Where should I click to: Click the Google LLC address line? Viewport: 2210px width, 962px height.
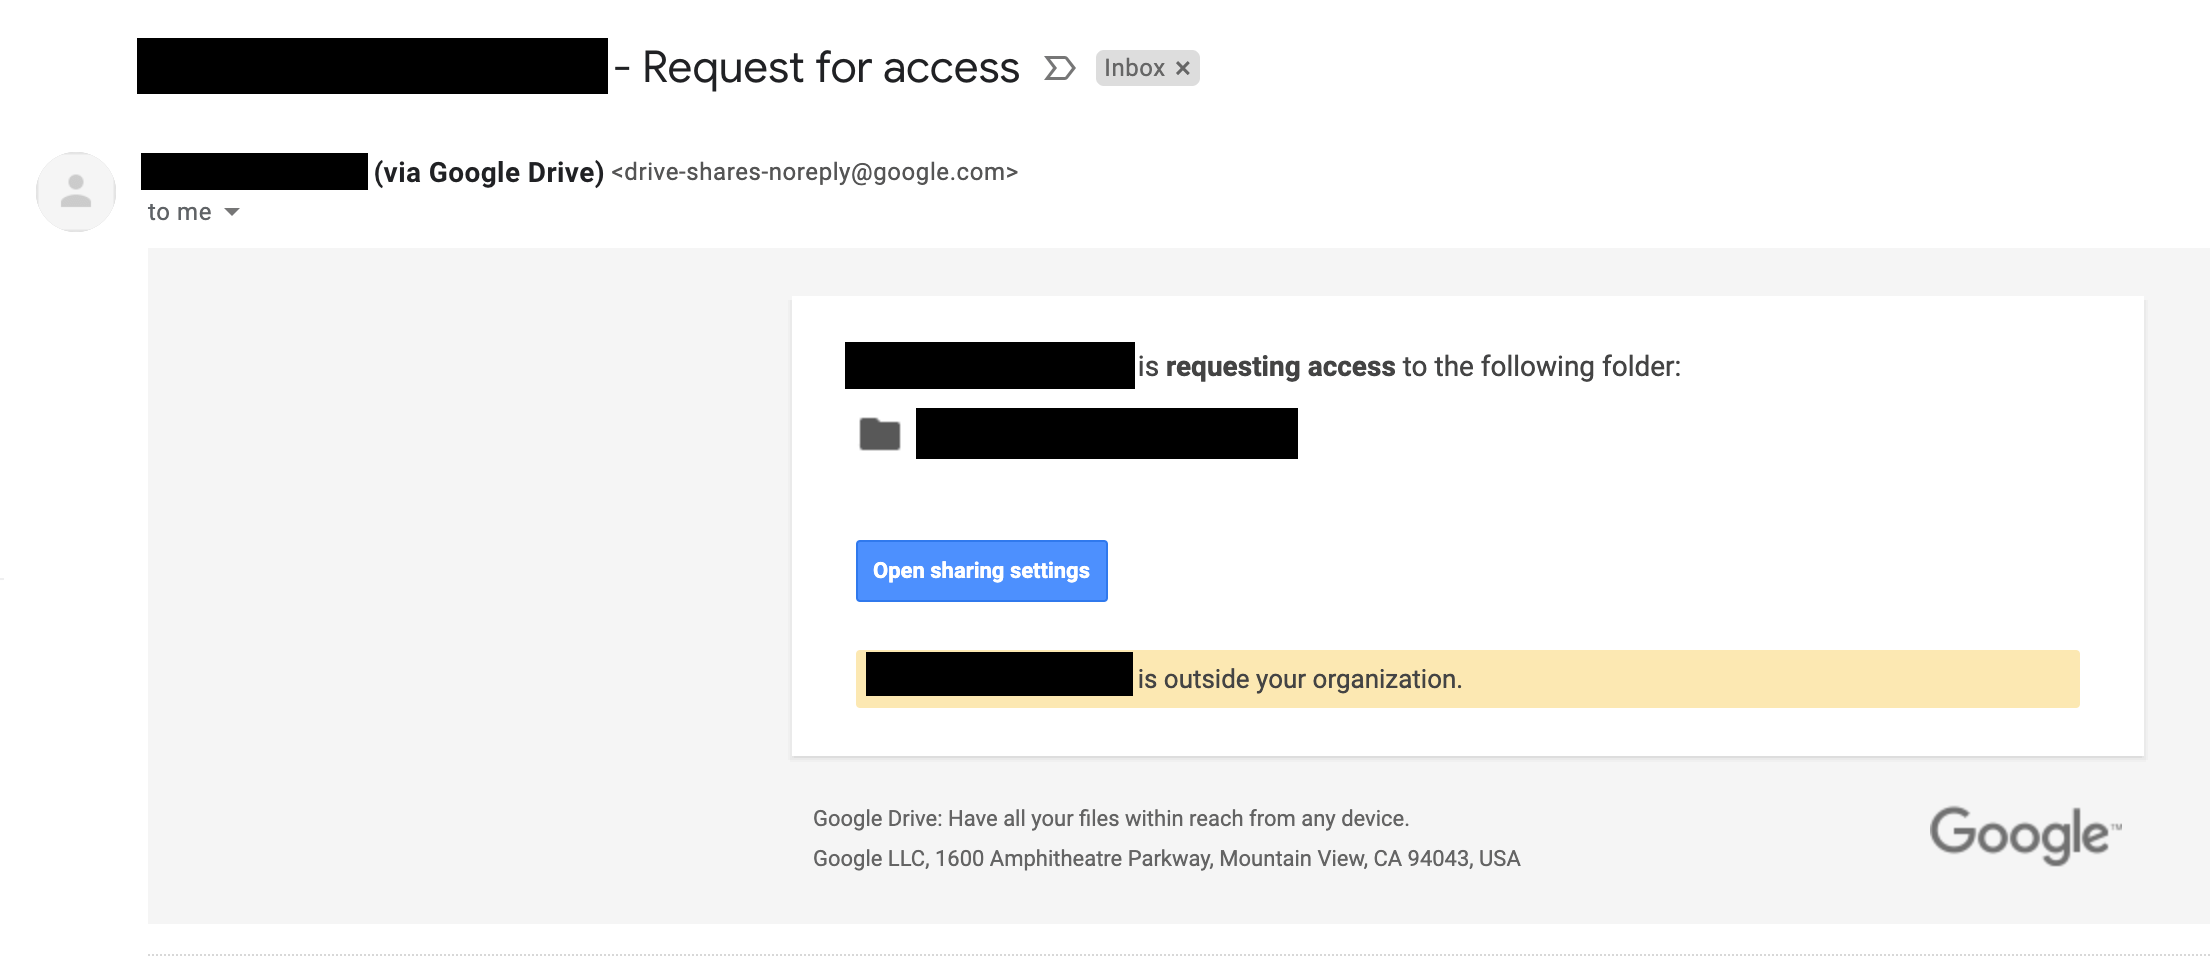pyautogui.click(x=1166, y=859)
